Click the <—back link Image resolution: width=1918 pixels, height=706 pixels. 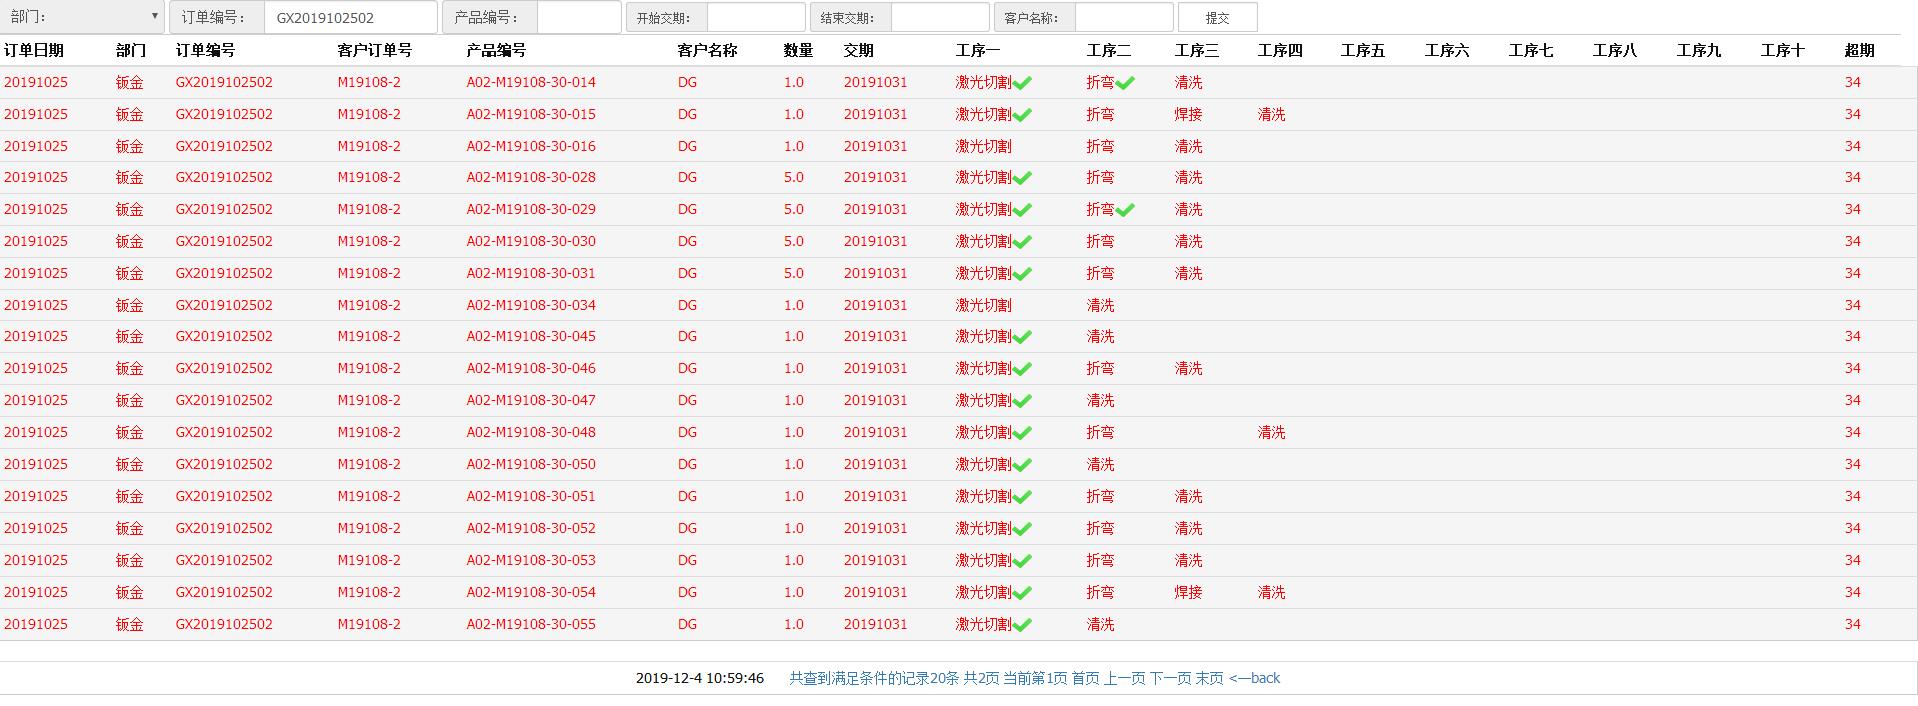(1254, 678)
